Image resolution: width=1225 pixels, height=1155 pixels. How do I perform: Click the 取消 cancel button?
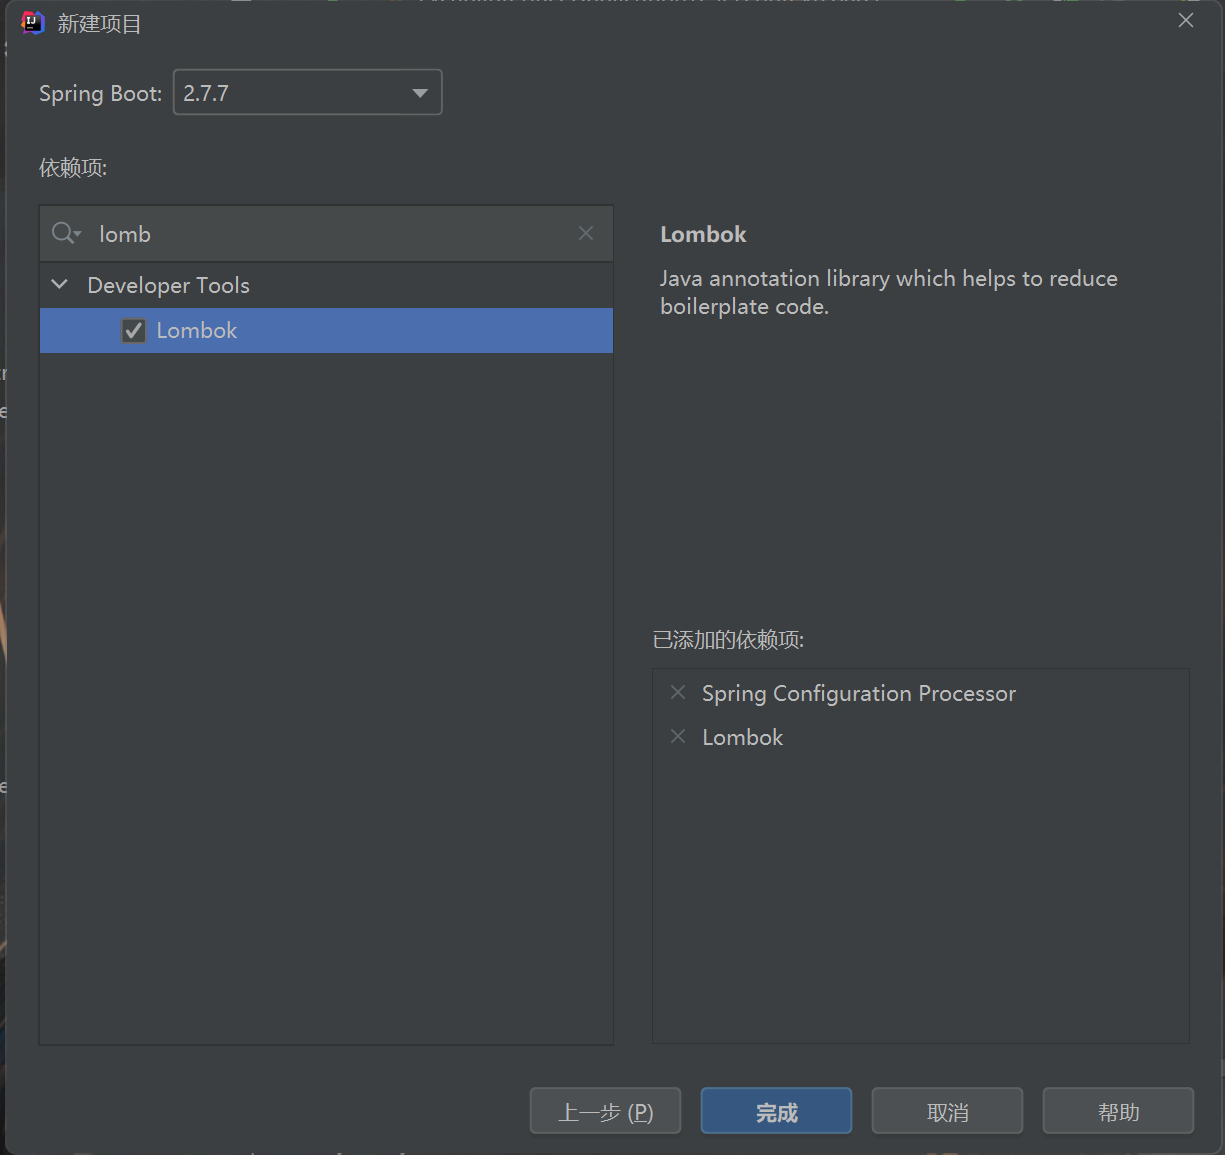(x=947, y=1111)
